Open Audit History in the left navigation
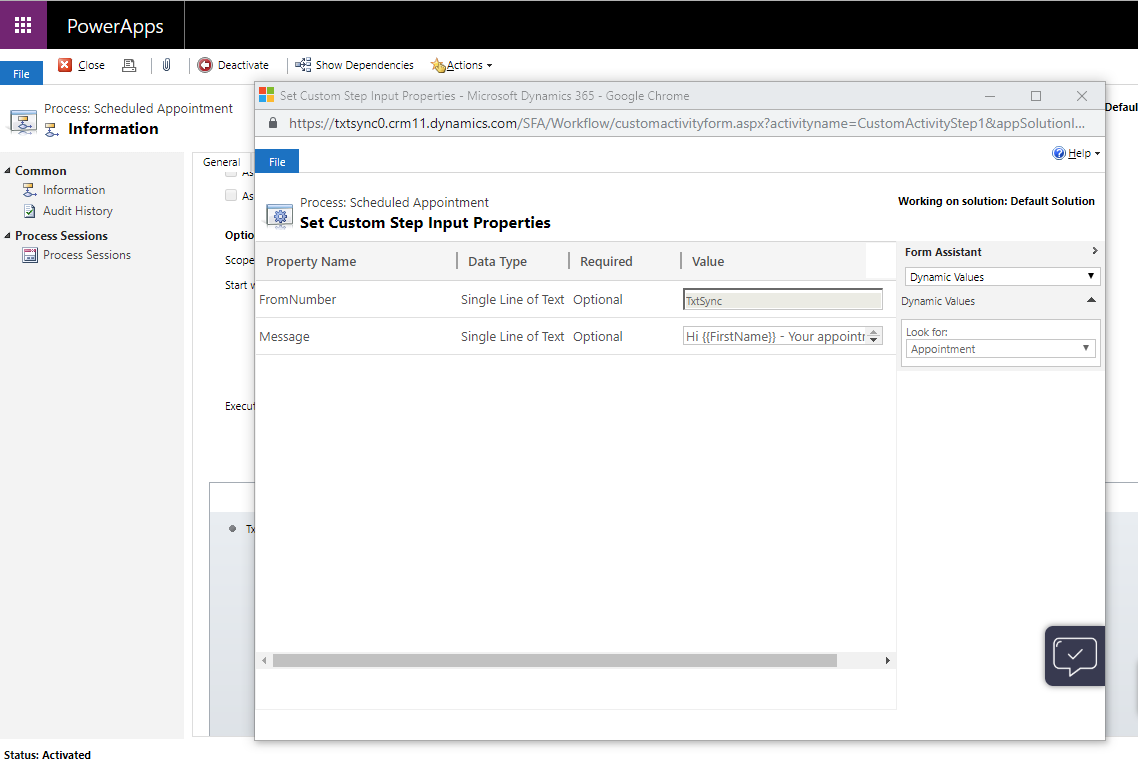This screenshot has width=1138, height=771. 77,211
